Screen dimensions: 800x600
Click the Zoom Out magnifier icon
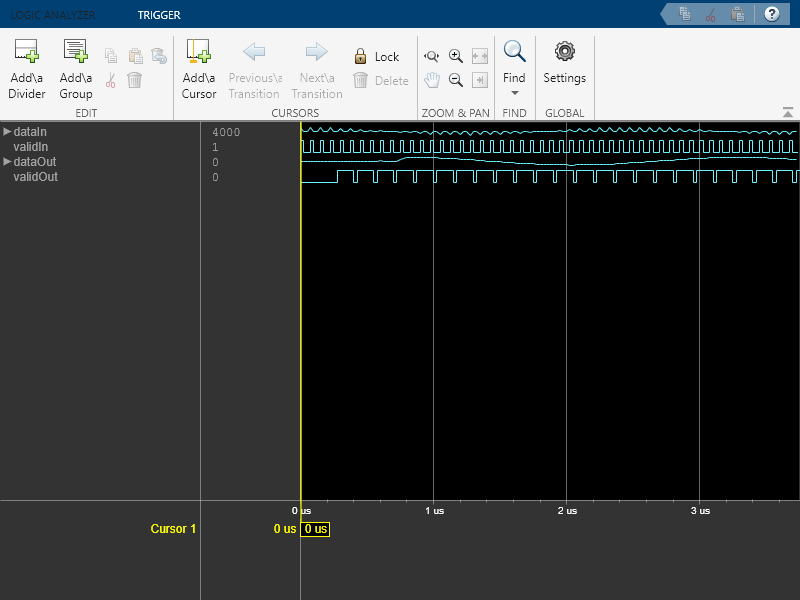click(x=456, y=80)
